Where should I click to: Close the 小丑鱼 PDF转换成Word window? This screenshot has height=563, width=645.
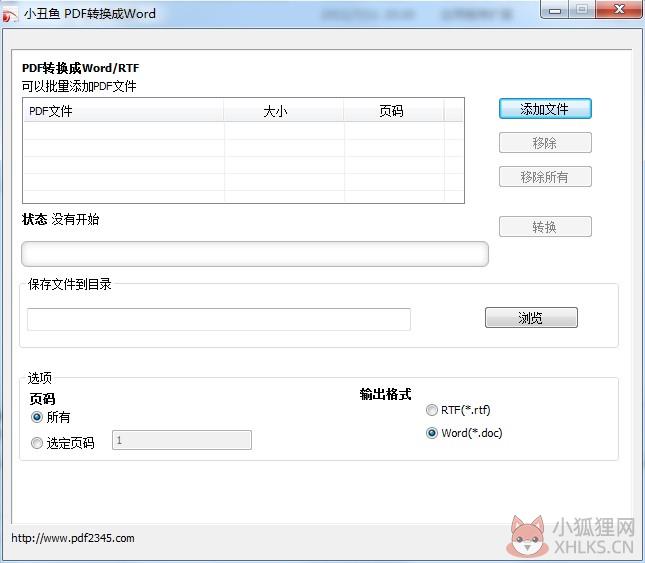(619, 10)
